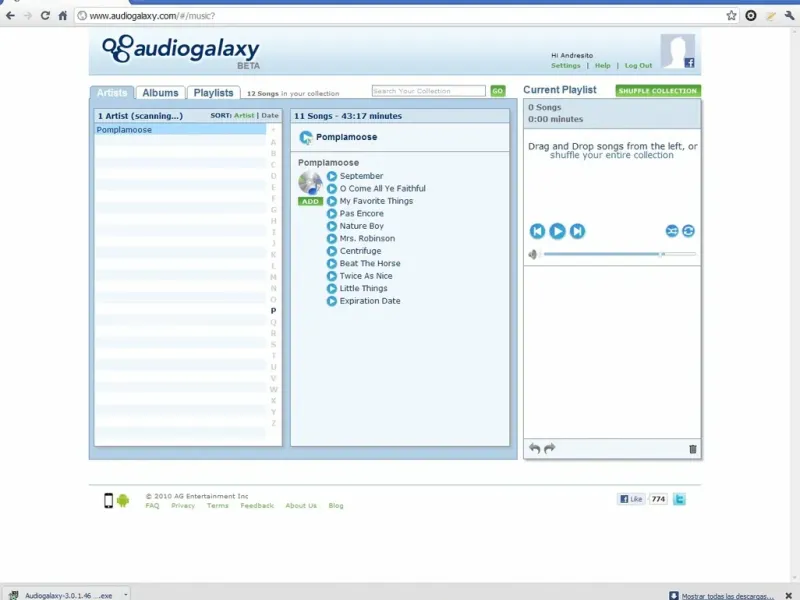Redo the playlist change
Viewport: 800px width, 600px height.
[x=549, y=448]
